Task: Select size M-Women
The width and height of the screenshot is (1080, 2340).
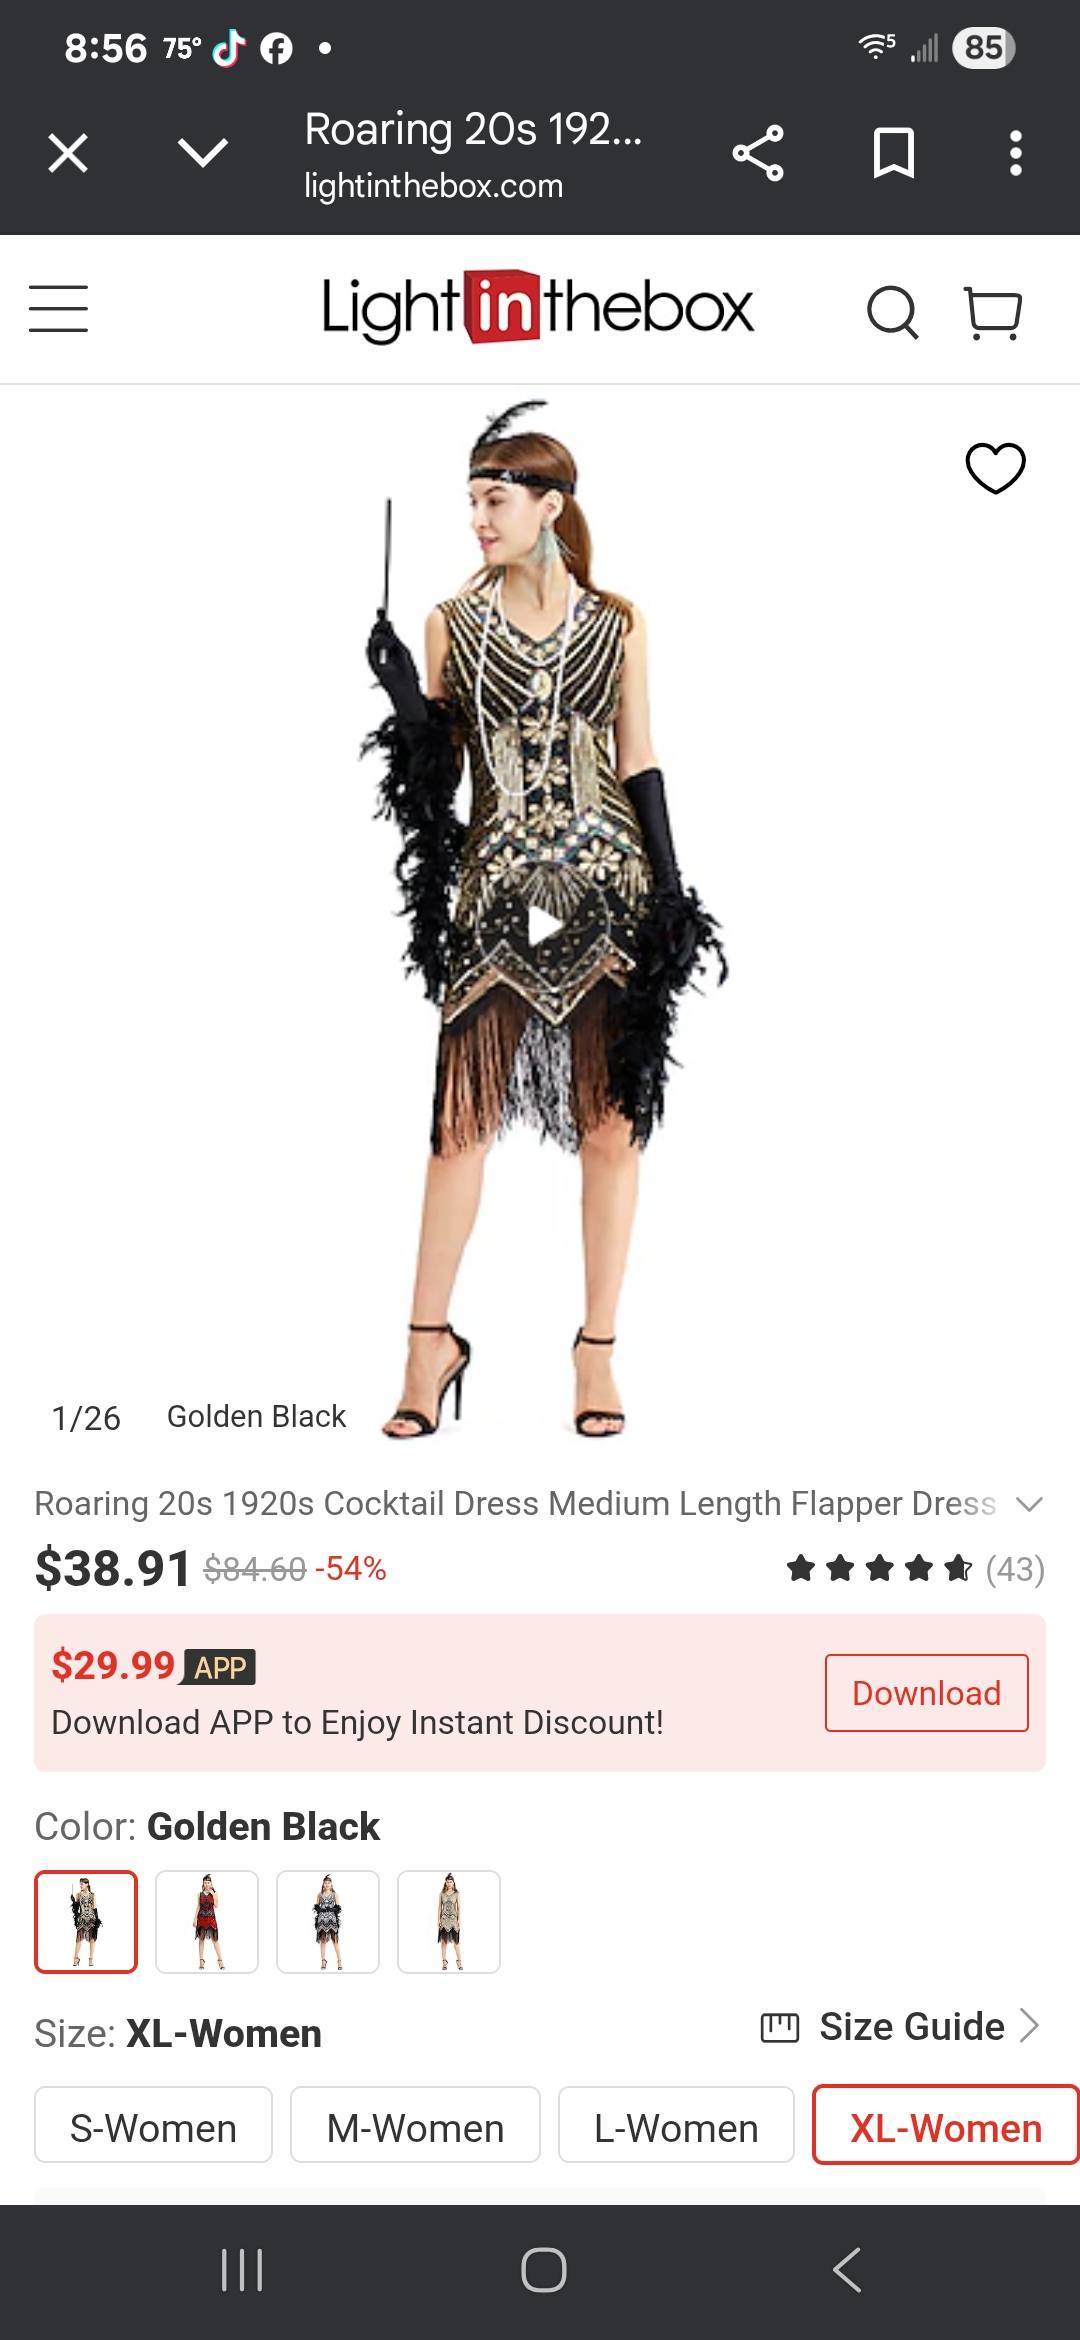Action: [x=415, y=2125]
